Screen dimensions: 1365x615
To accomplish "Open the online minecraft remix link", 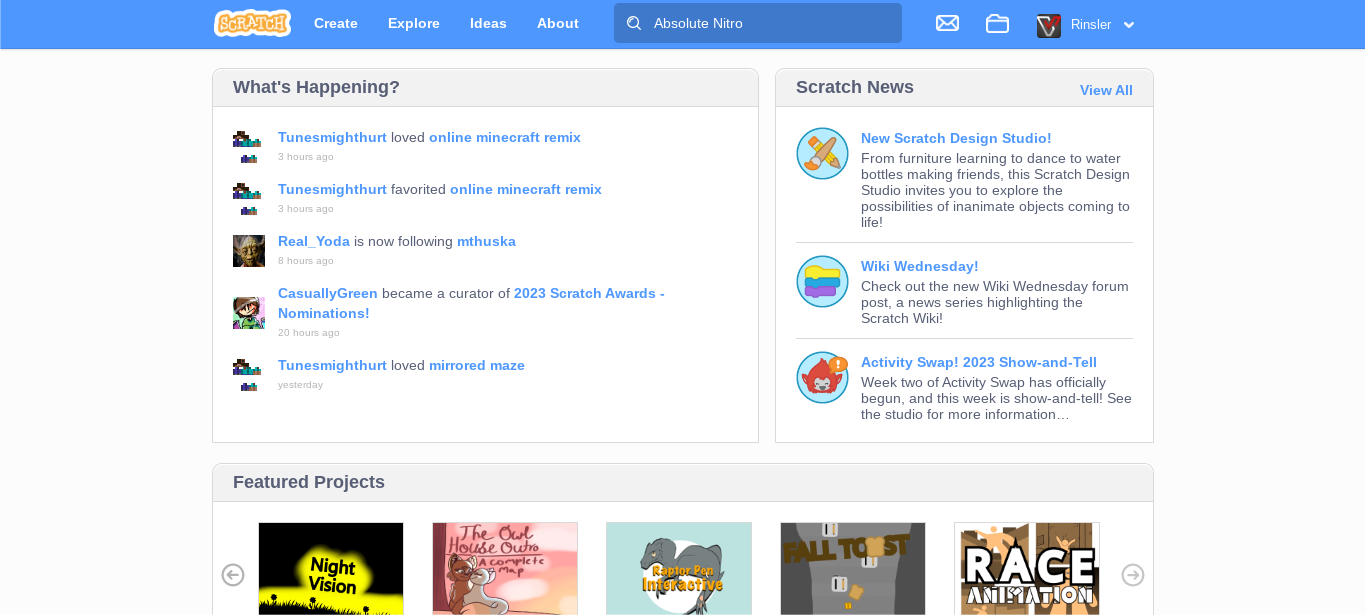I will click(505, 137).
